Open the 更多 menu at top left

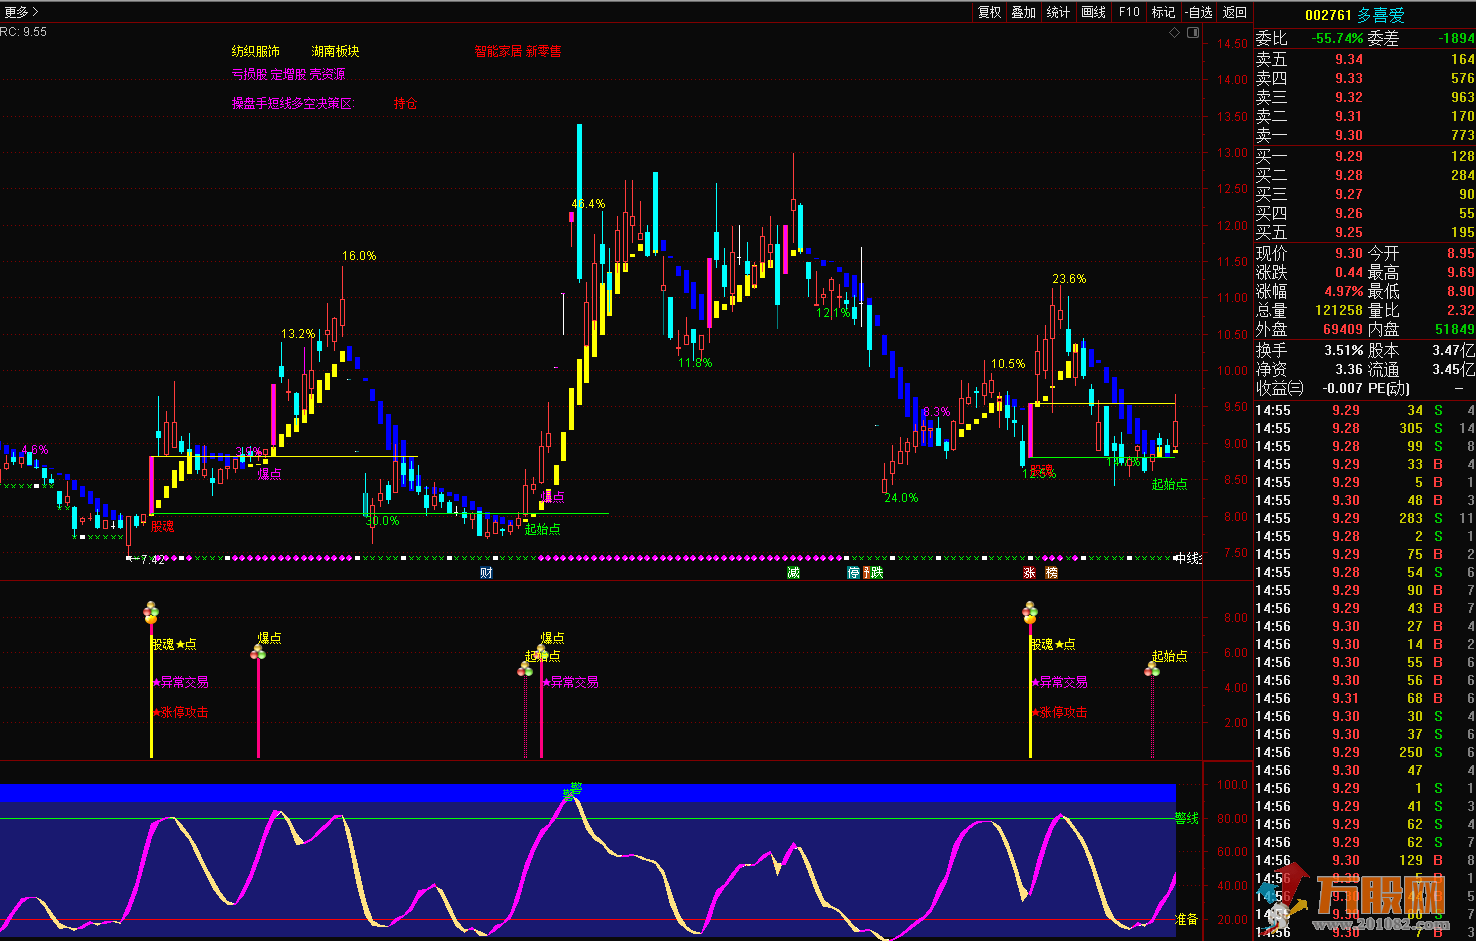tap(20, 12)
